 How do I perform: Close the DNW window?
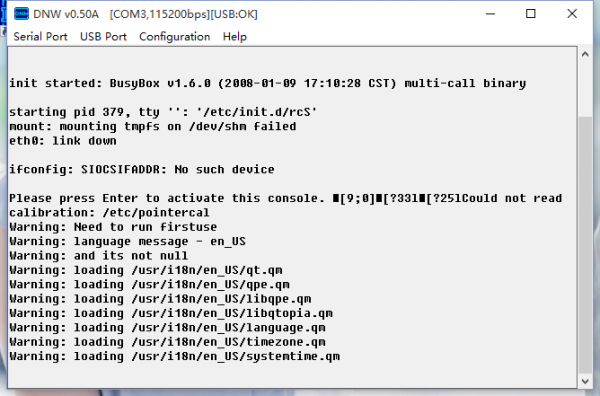[x=572, y=14]
